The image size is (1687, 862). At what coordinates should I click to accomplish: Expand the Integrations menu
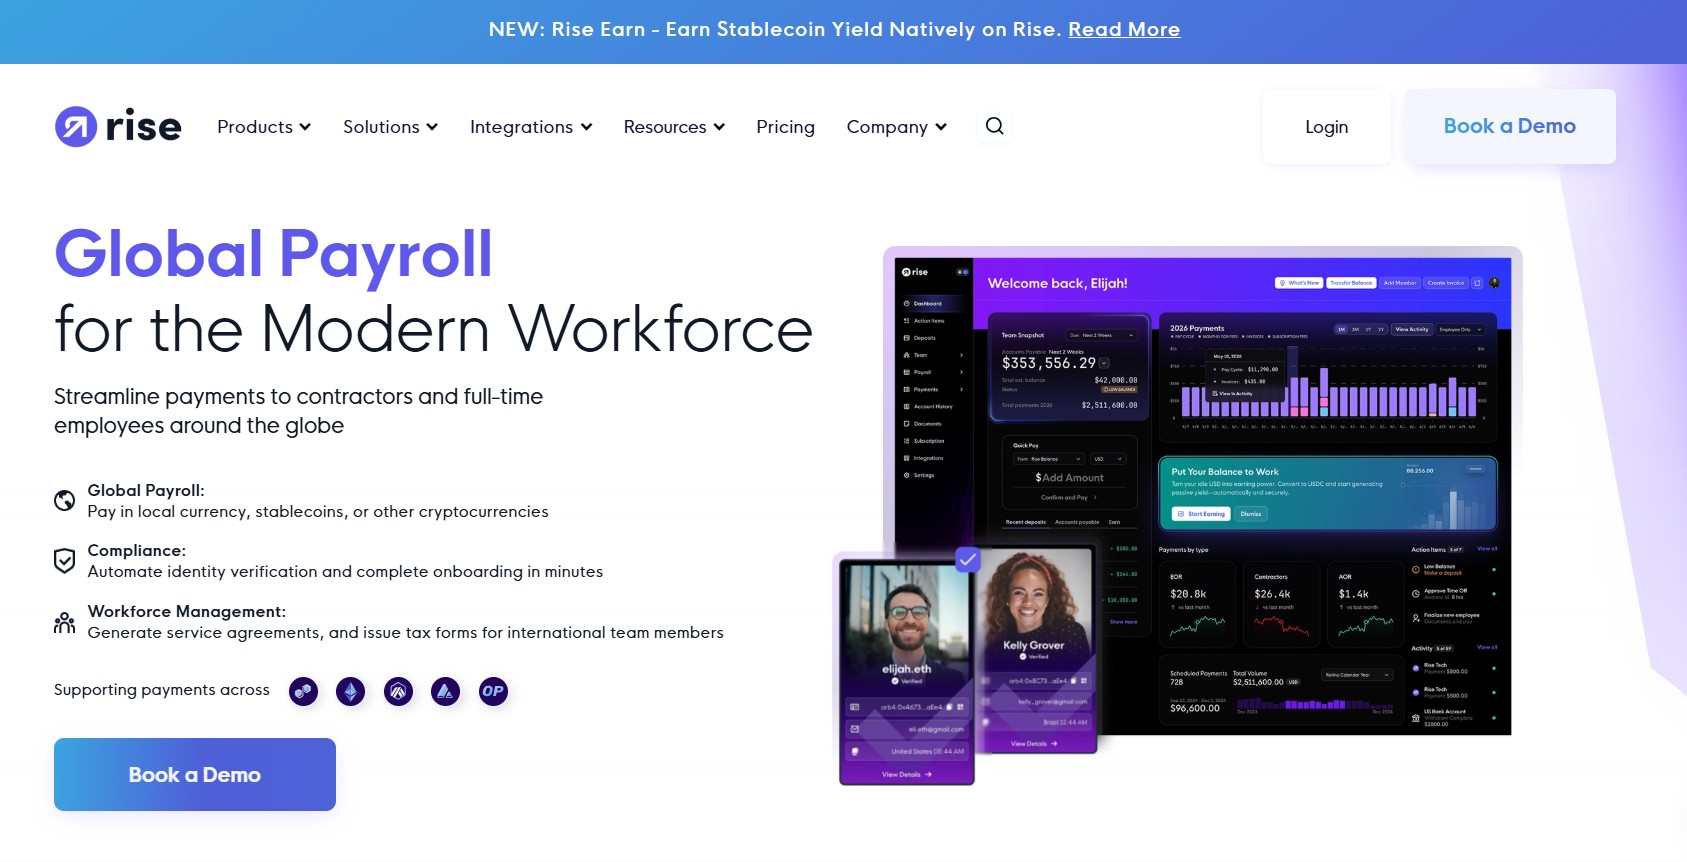pyautogui.click(x=531, y=127)
